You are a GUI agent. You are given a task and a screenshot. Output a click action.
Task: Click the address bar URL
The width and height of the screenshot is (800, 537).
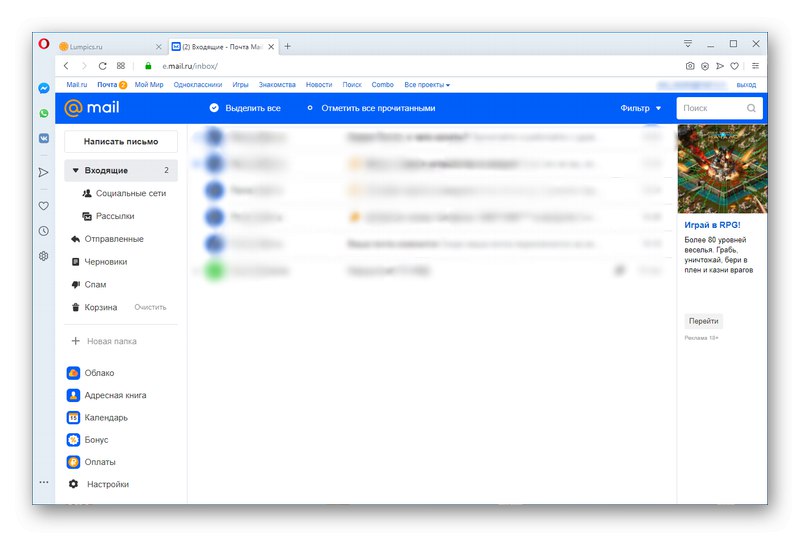click(x=190, y=66)
